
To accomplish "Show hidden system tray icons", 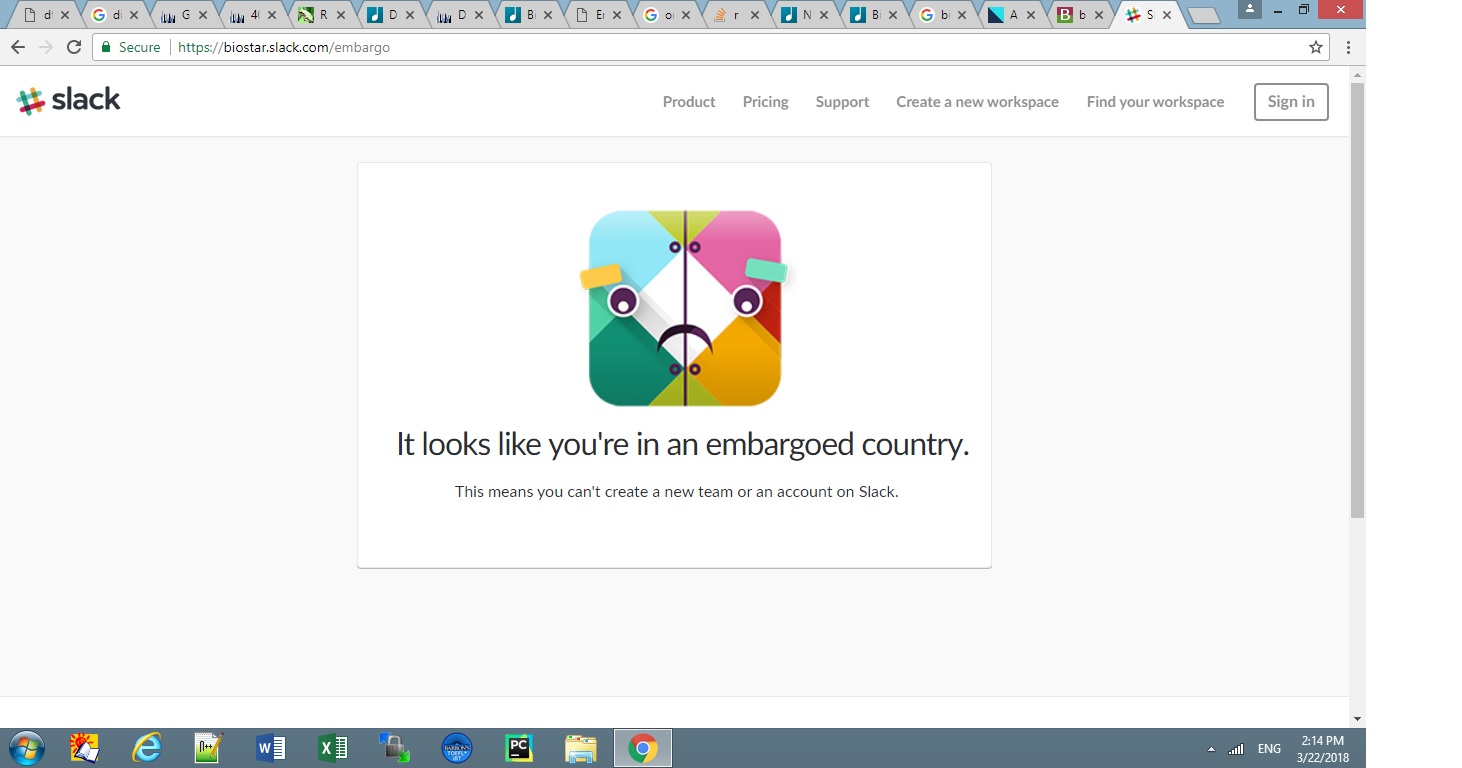I will (1211, 749).
